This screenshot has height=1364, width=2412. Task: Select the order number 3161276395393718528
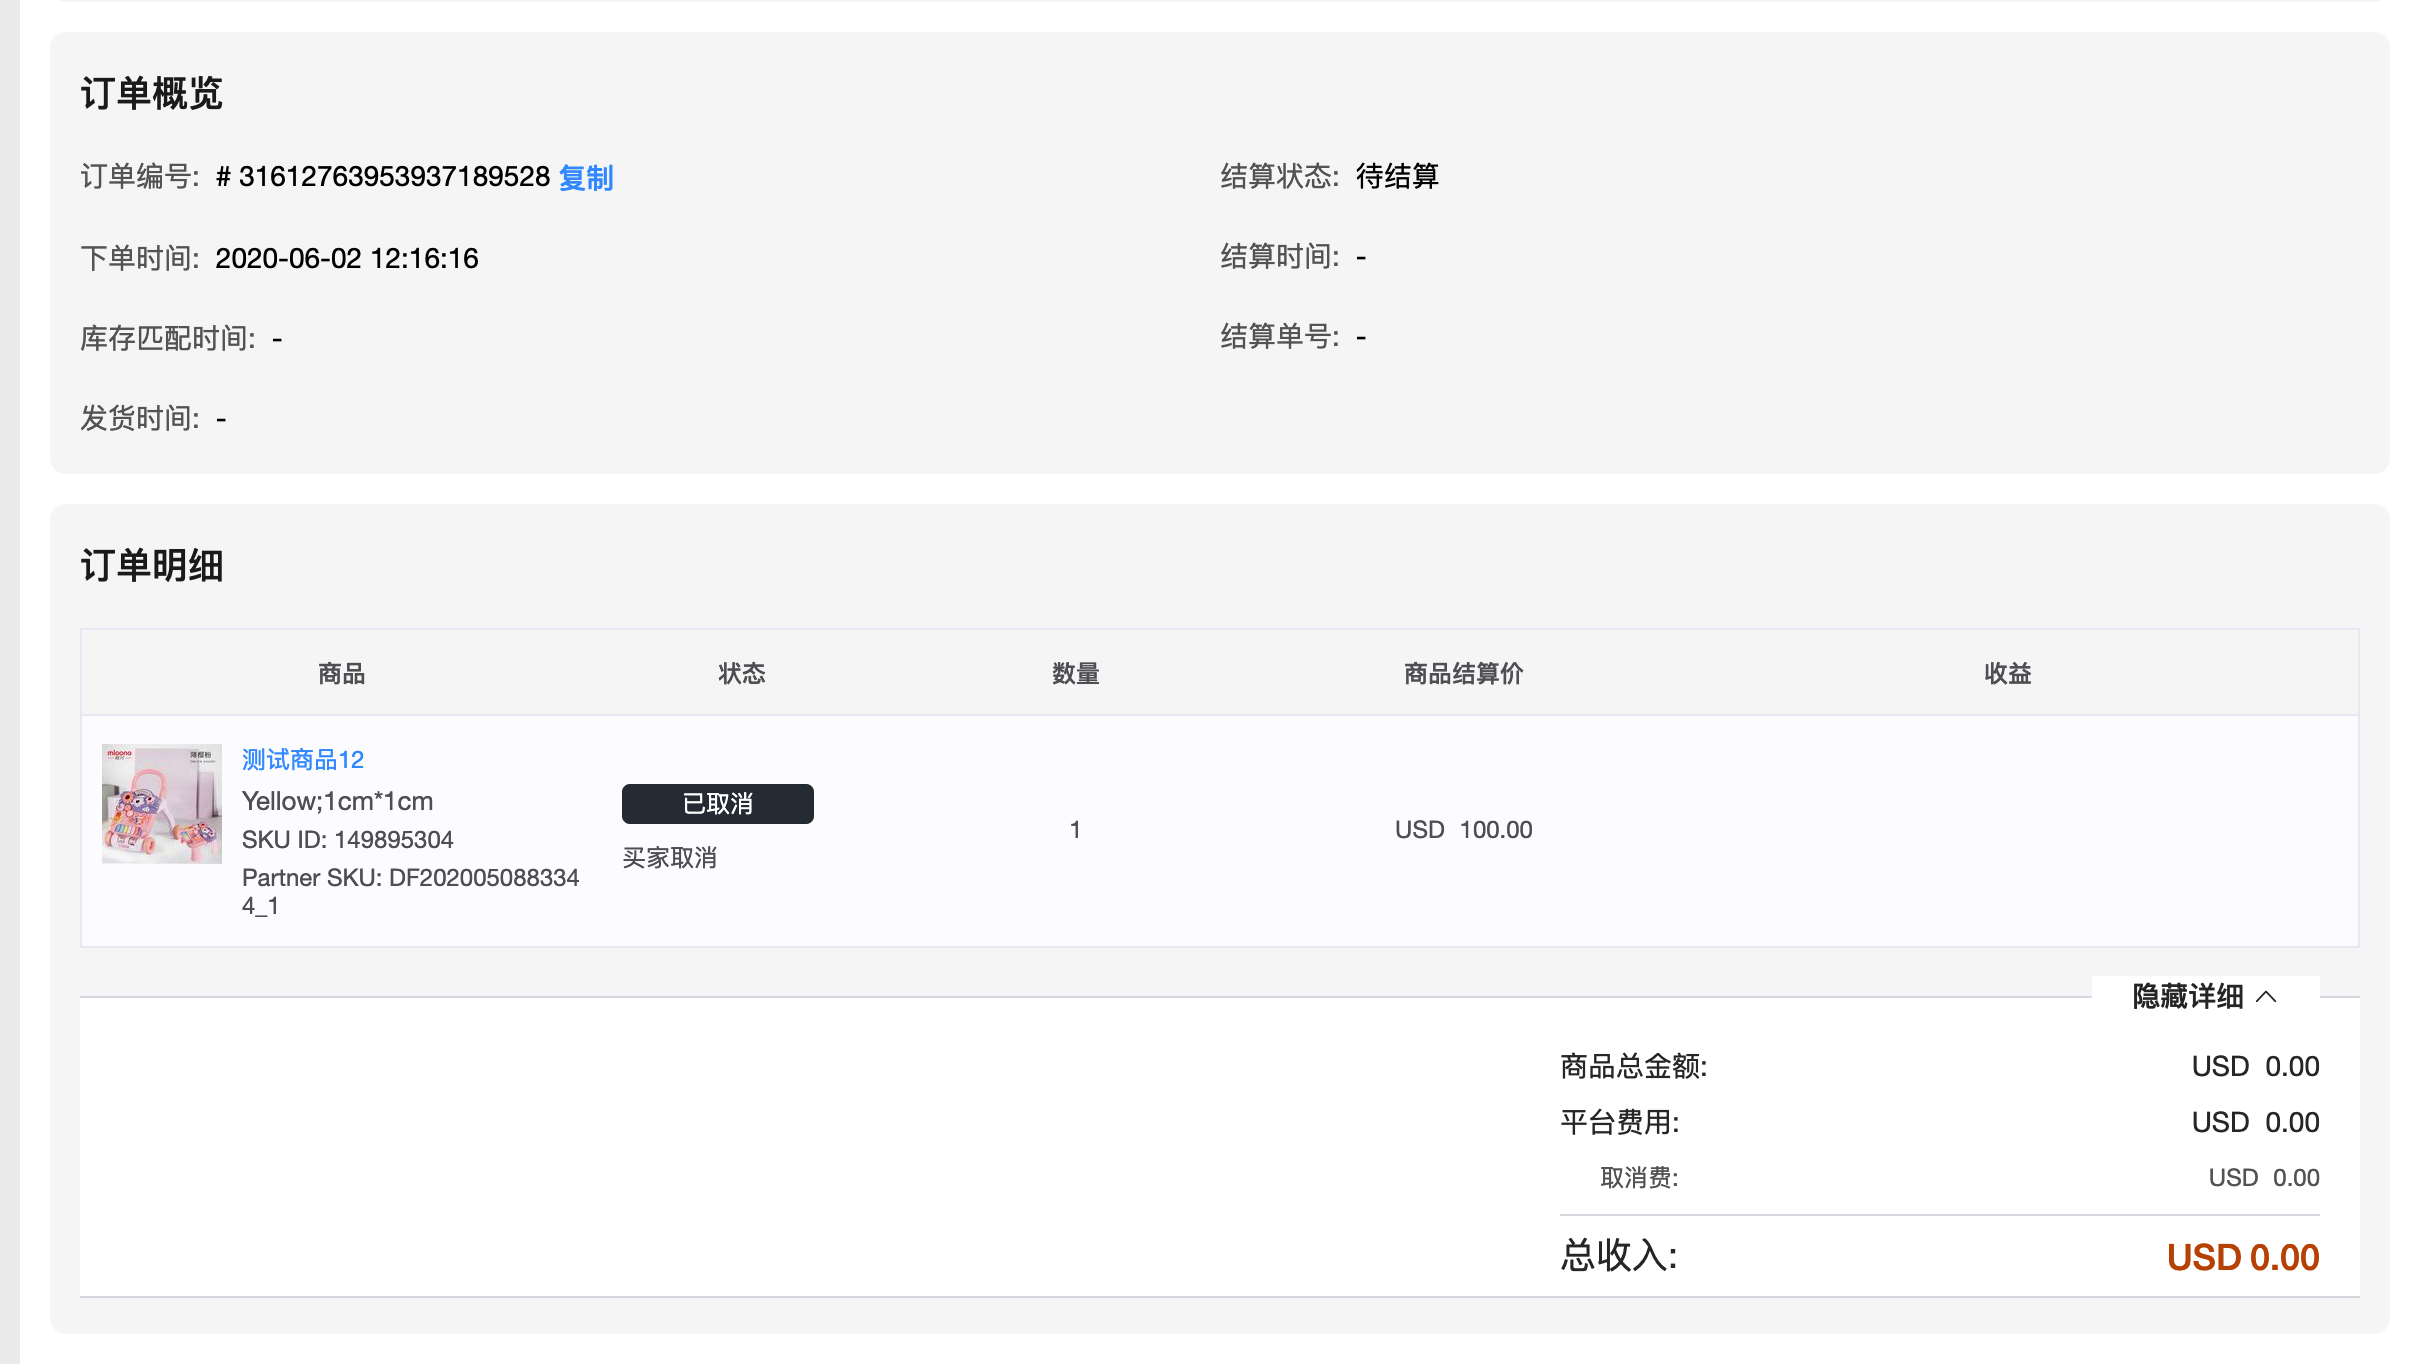(385, 176)
